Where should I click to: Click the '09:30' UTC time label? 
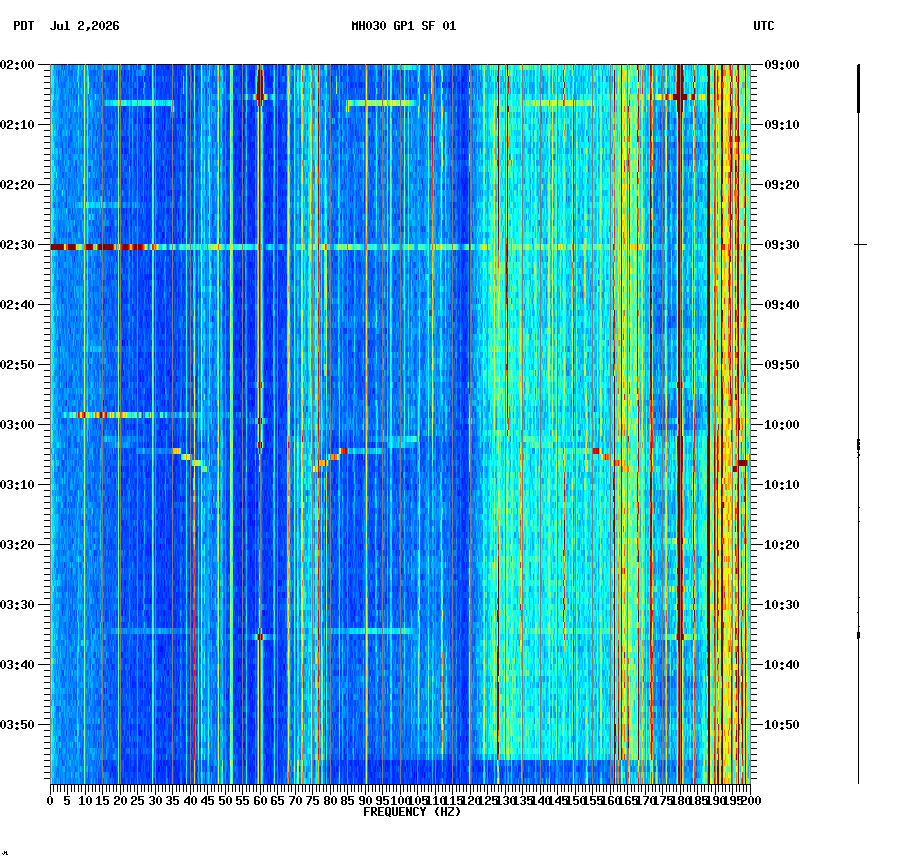pos(782,244)
